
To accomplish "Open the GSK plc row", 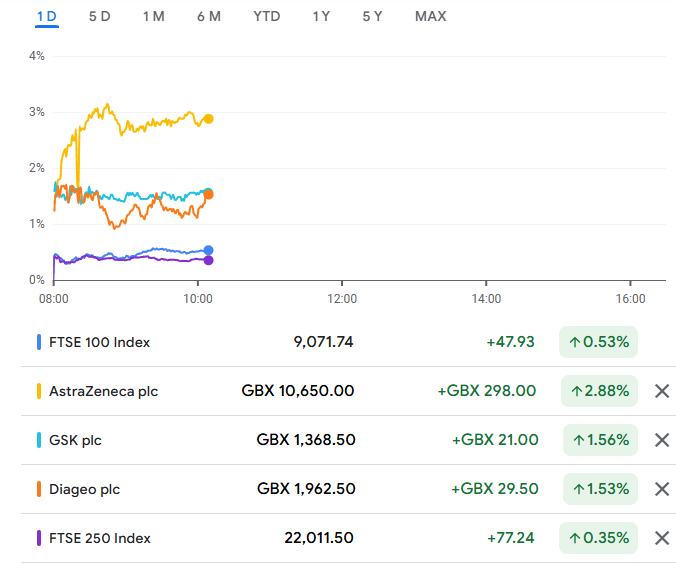I will point(348,440).
